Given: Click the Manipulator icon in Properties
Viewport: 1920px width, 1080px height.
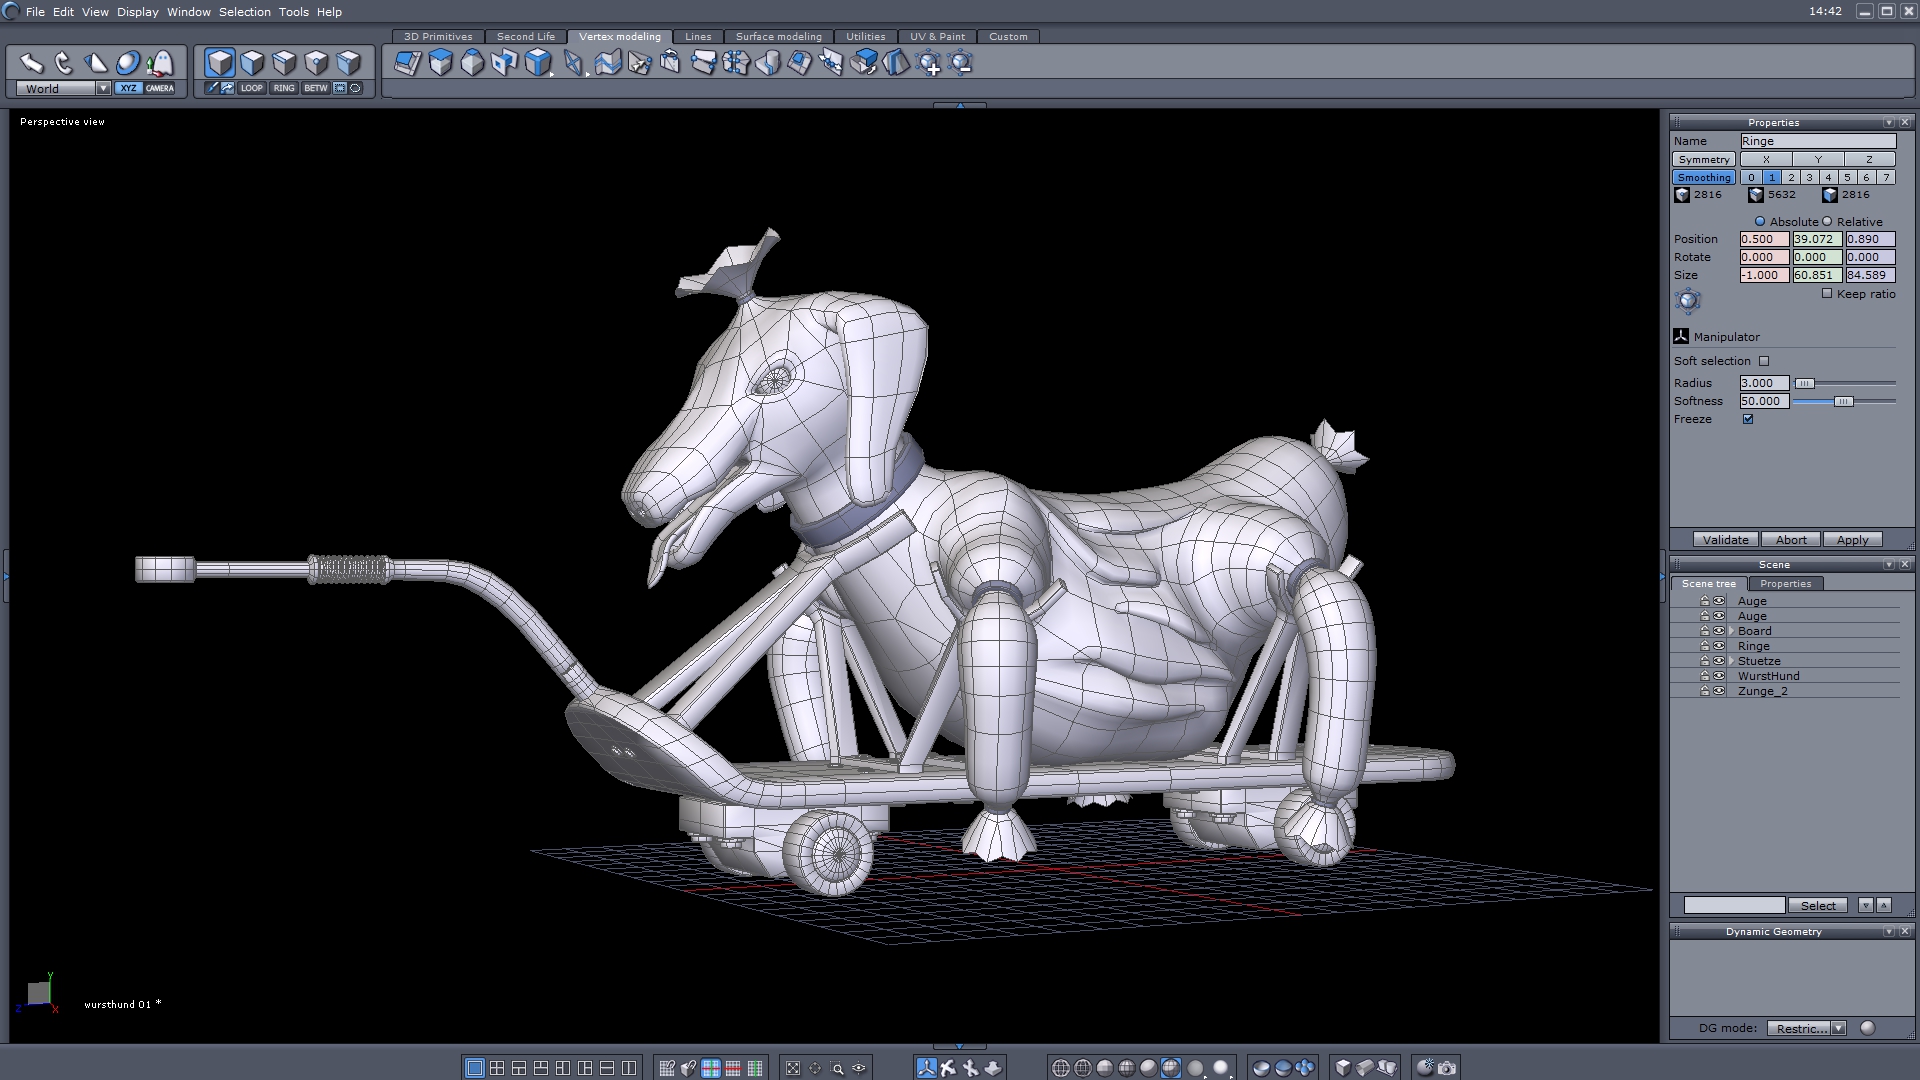Looking at the screenshot, I should point(1681,337).
